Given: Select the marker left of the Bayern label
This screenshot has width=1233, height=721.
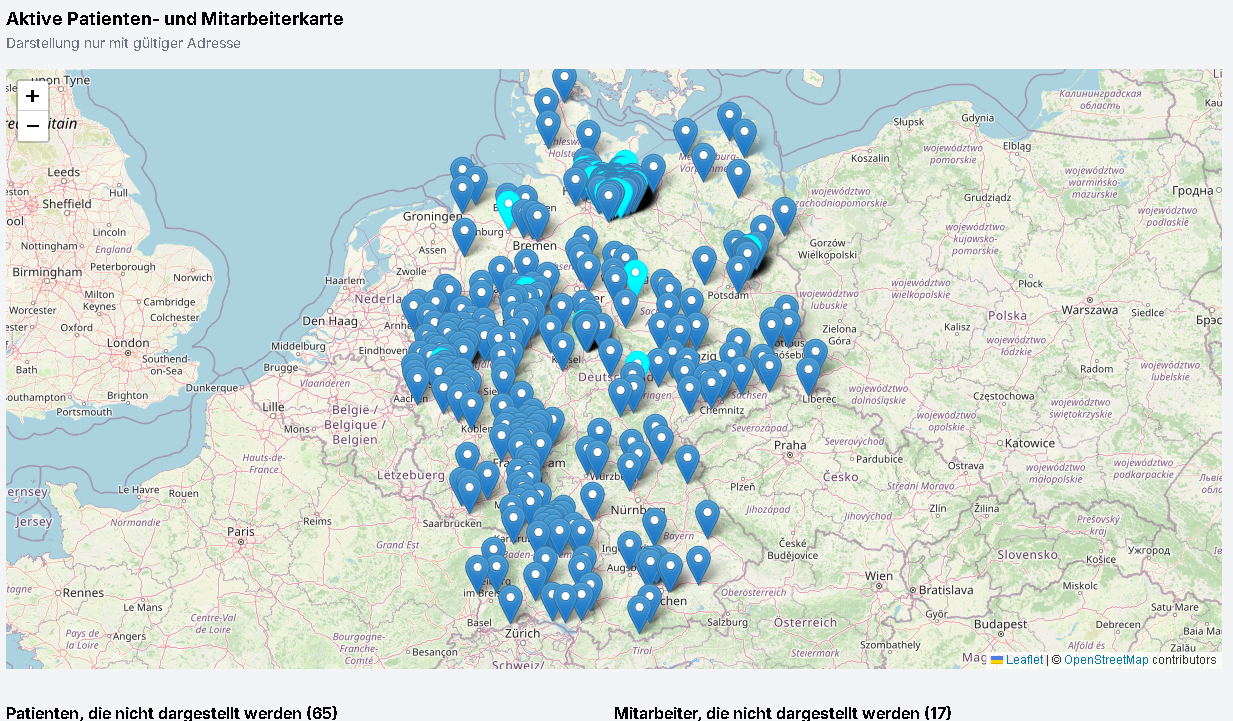Looking at the screenshot, I should [654, 526].
